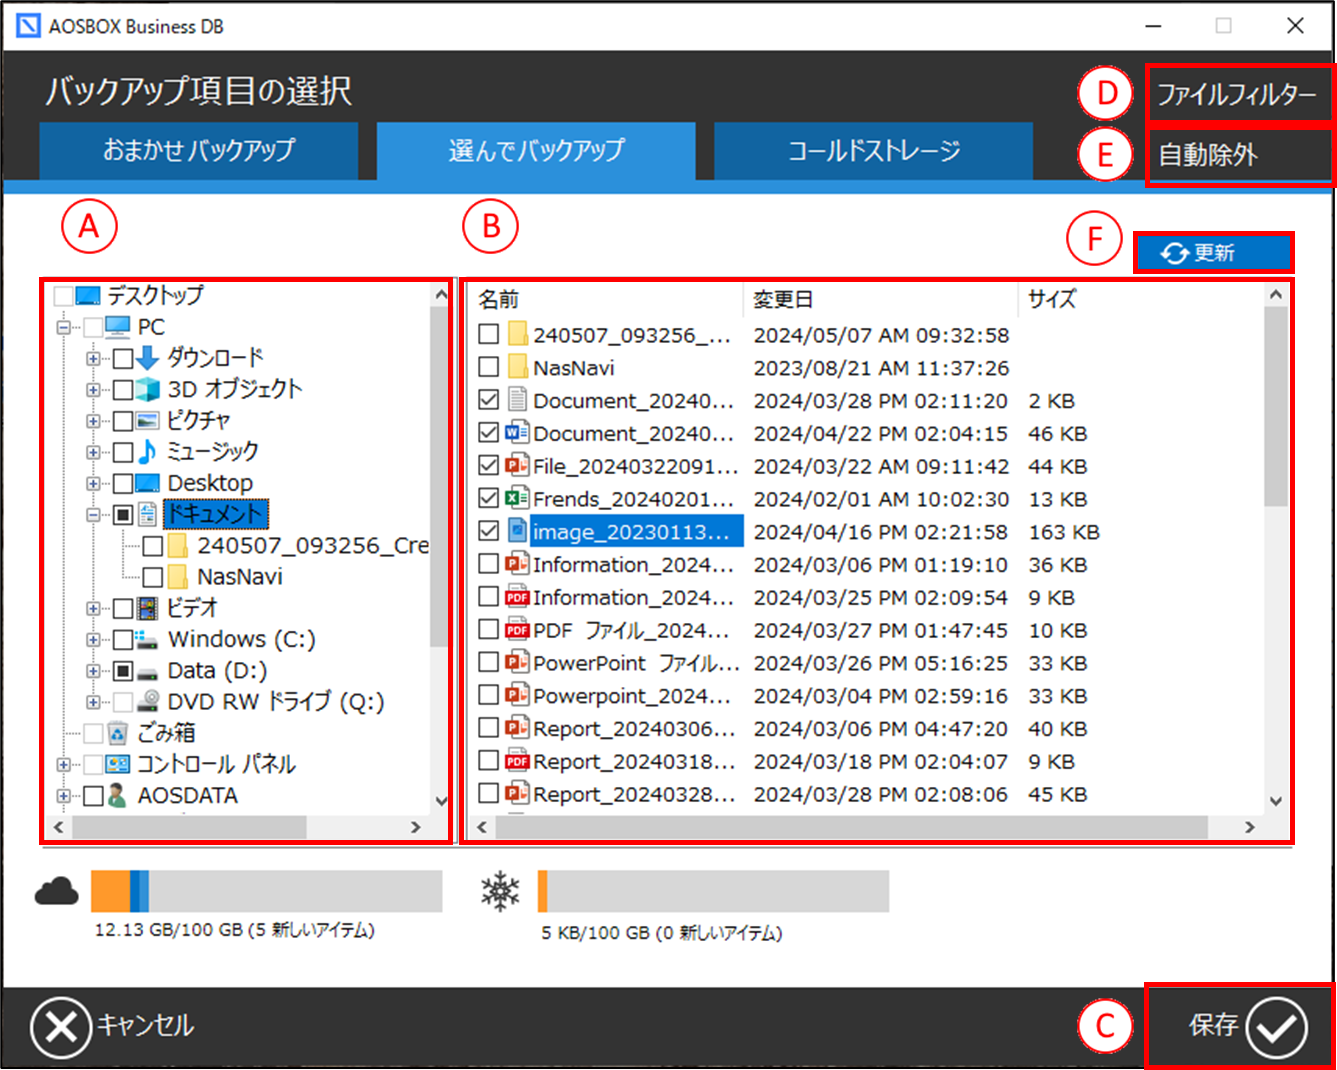The height and width of the screenshot is (1070, 1337).
Task: Click the コントロール パネル icon
Action: click(x=118, y=765)
